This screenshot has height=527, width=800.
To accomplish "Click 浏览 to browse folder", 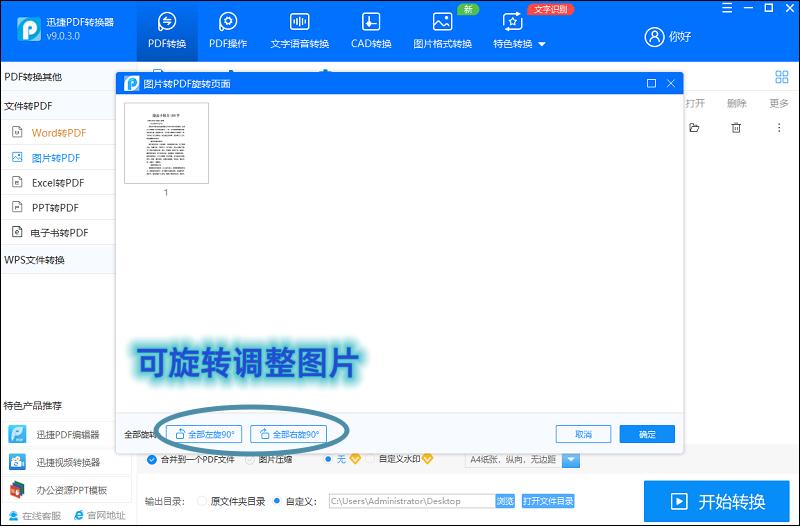I will (x=505, y=501).
